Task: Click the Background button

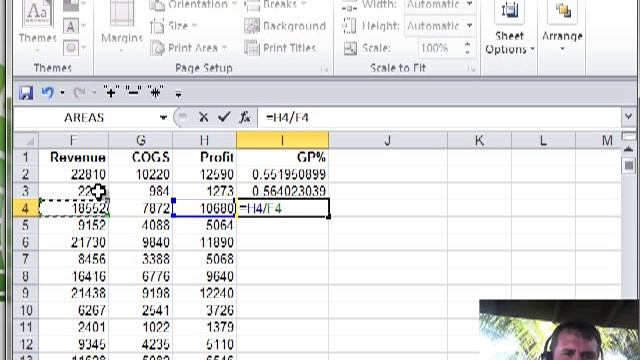Action: 285,26
